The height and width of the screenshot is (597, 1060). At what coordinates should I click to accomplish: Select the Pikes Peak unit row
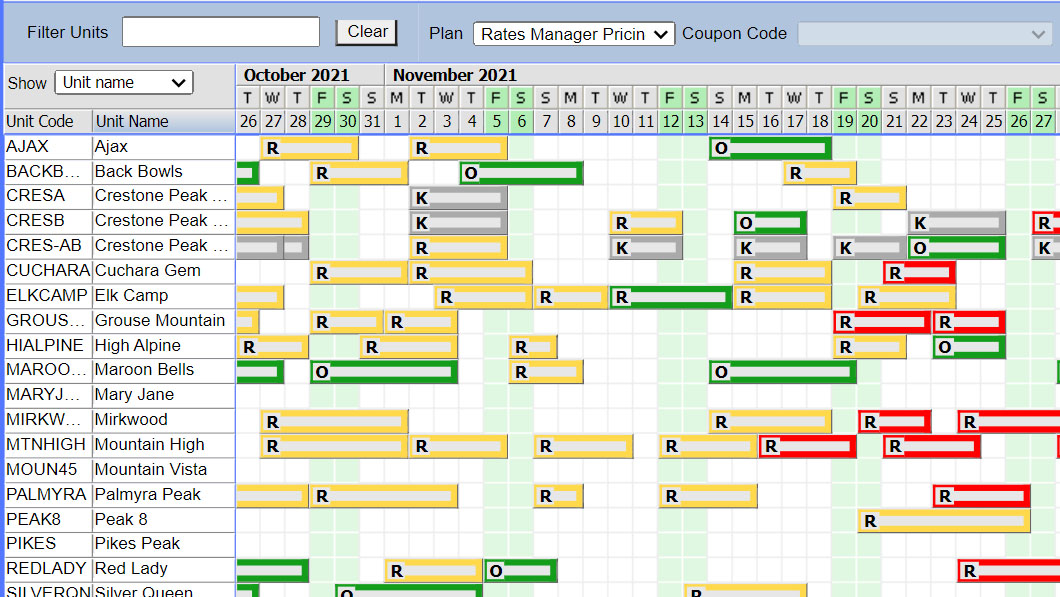coord(137,543)
